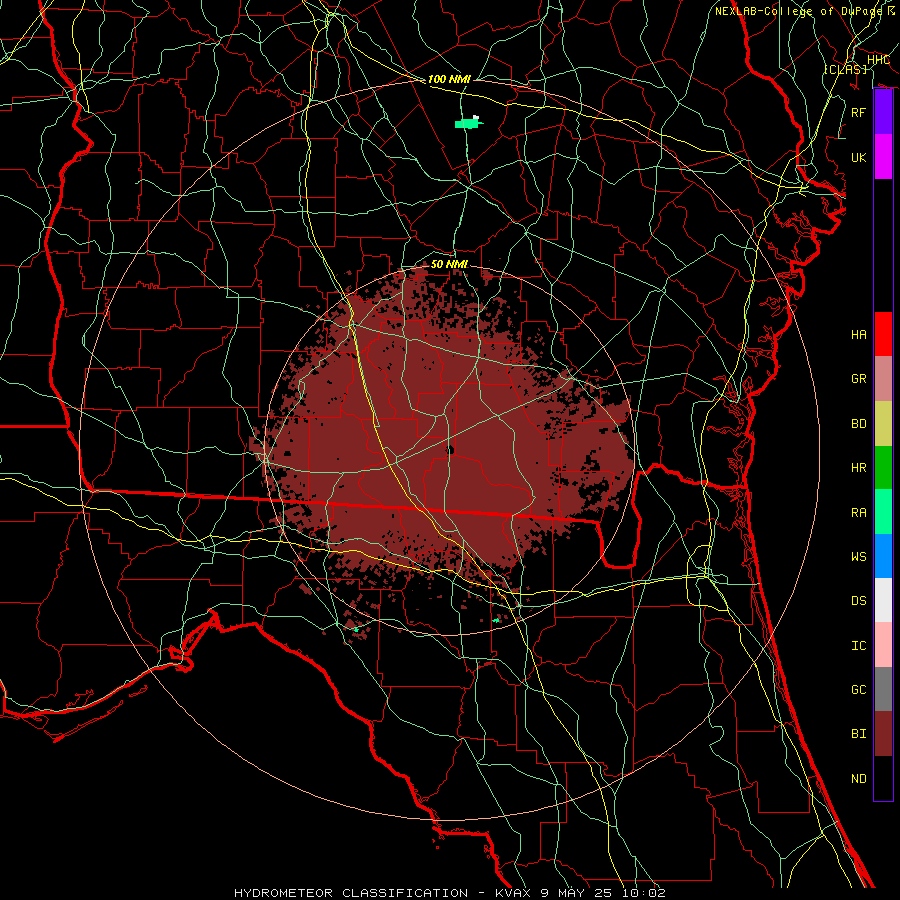This screenshot has height=900, width=900.
Task: Select the "GC" legend label
Action: click(859, 690)
